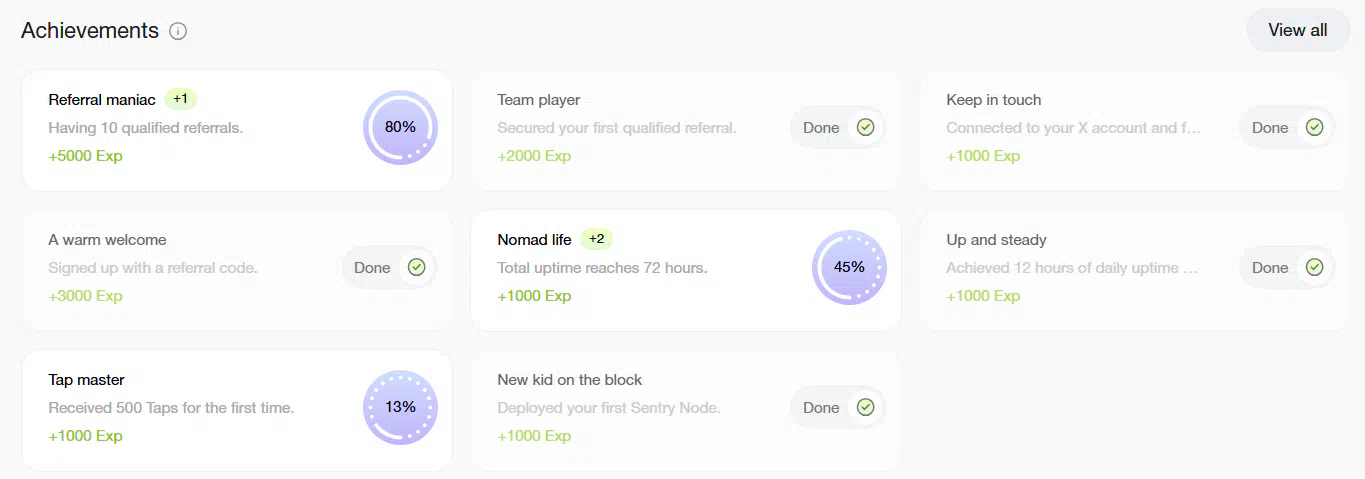Viewport: 1365px width, 479px height.
Task: Select the Done pill on Team player
Action: (x=838, y=127)
